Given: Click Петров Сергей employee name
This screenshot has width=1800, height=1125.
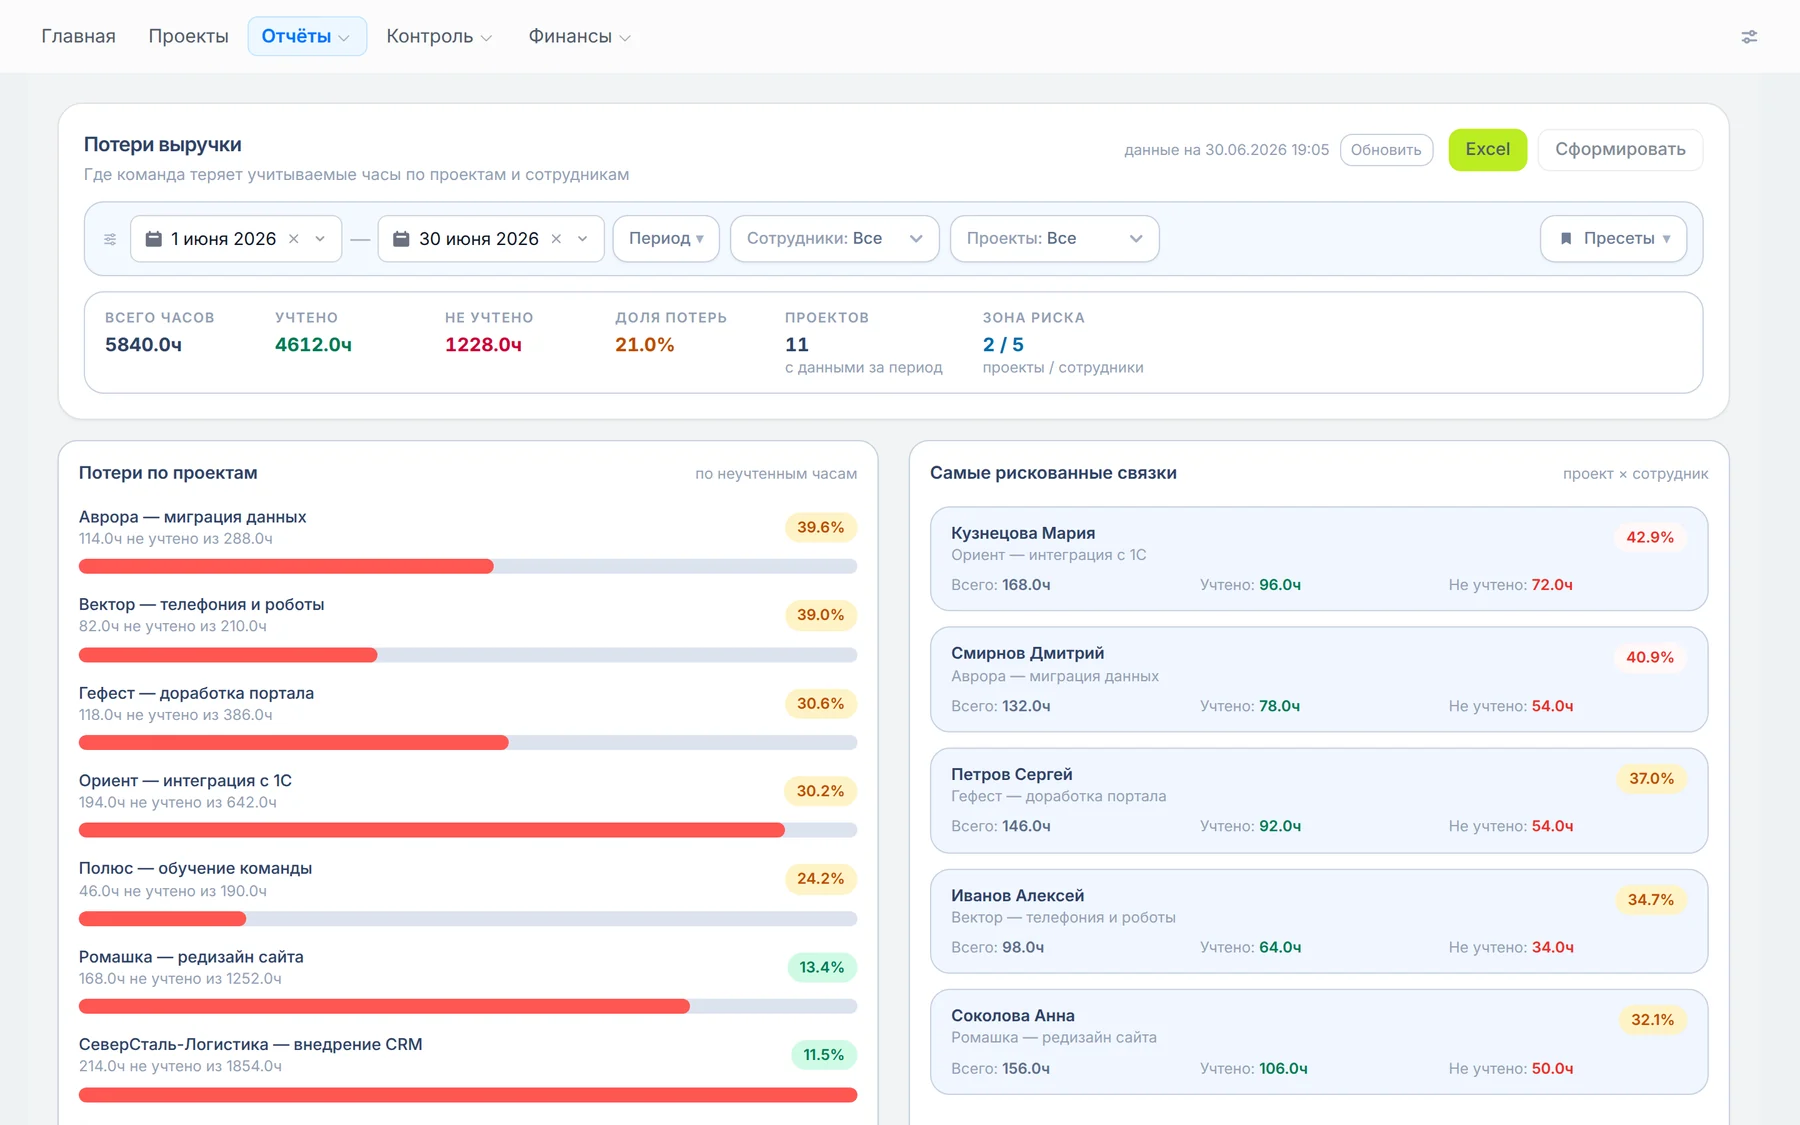Looking at the screenshot, I should 1012,774.
